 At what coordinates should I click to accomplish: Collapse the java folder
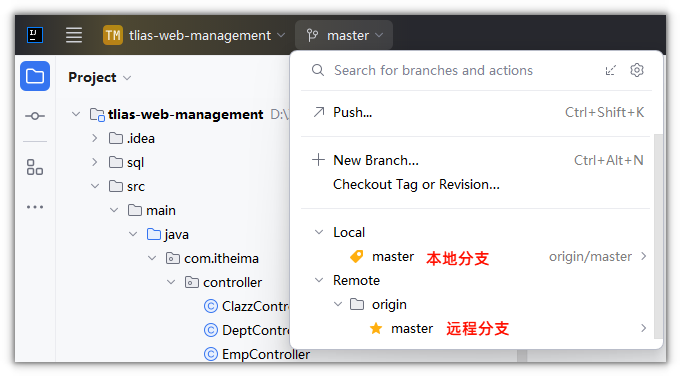point(133,234)
